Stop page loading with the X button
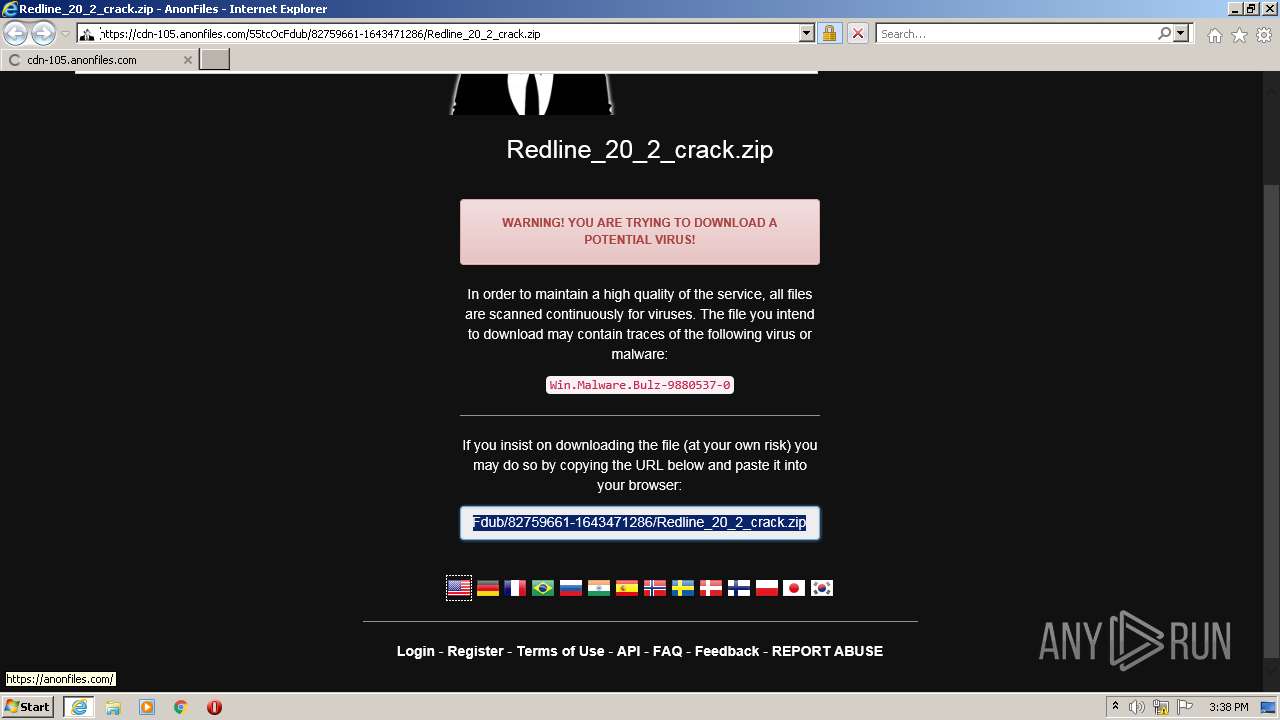1280x720 pixels. pyautogui.click(x=857, y=33)
